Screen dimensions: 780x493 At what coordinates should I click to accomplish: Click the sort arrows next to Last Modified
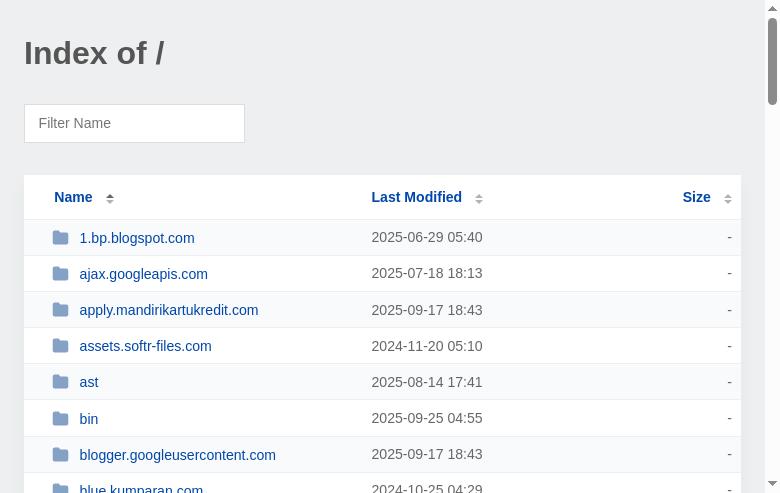[x=479, y=198]
